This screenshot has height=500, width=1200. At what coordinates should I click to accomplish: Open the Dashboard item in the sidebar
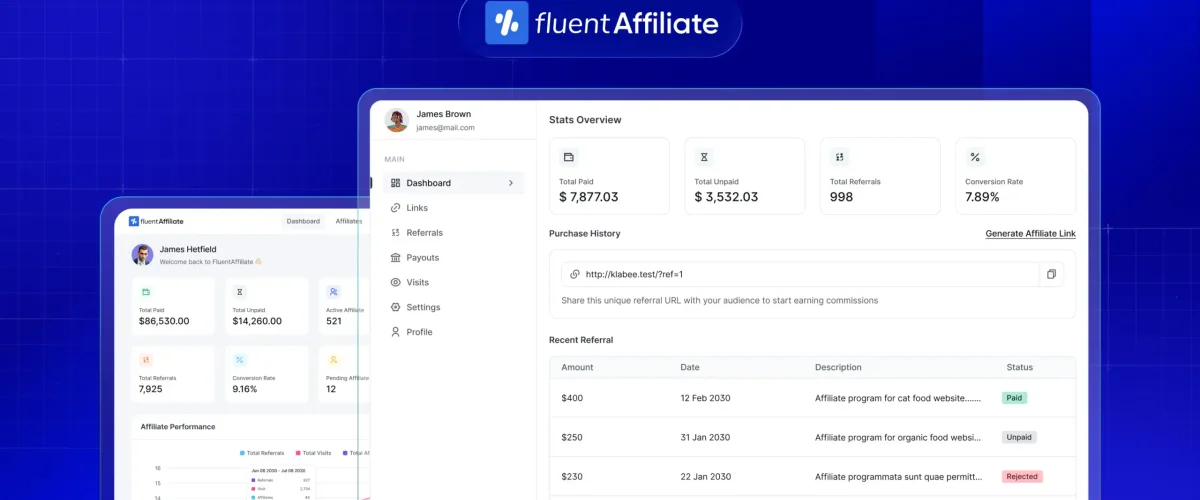(x=453, y=183)
